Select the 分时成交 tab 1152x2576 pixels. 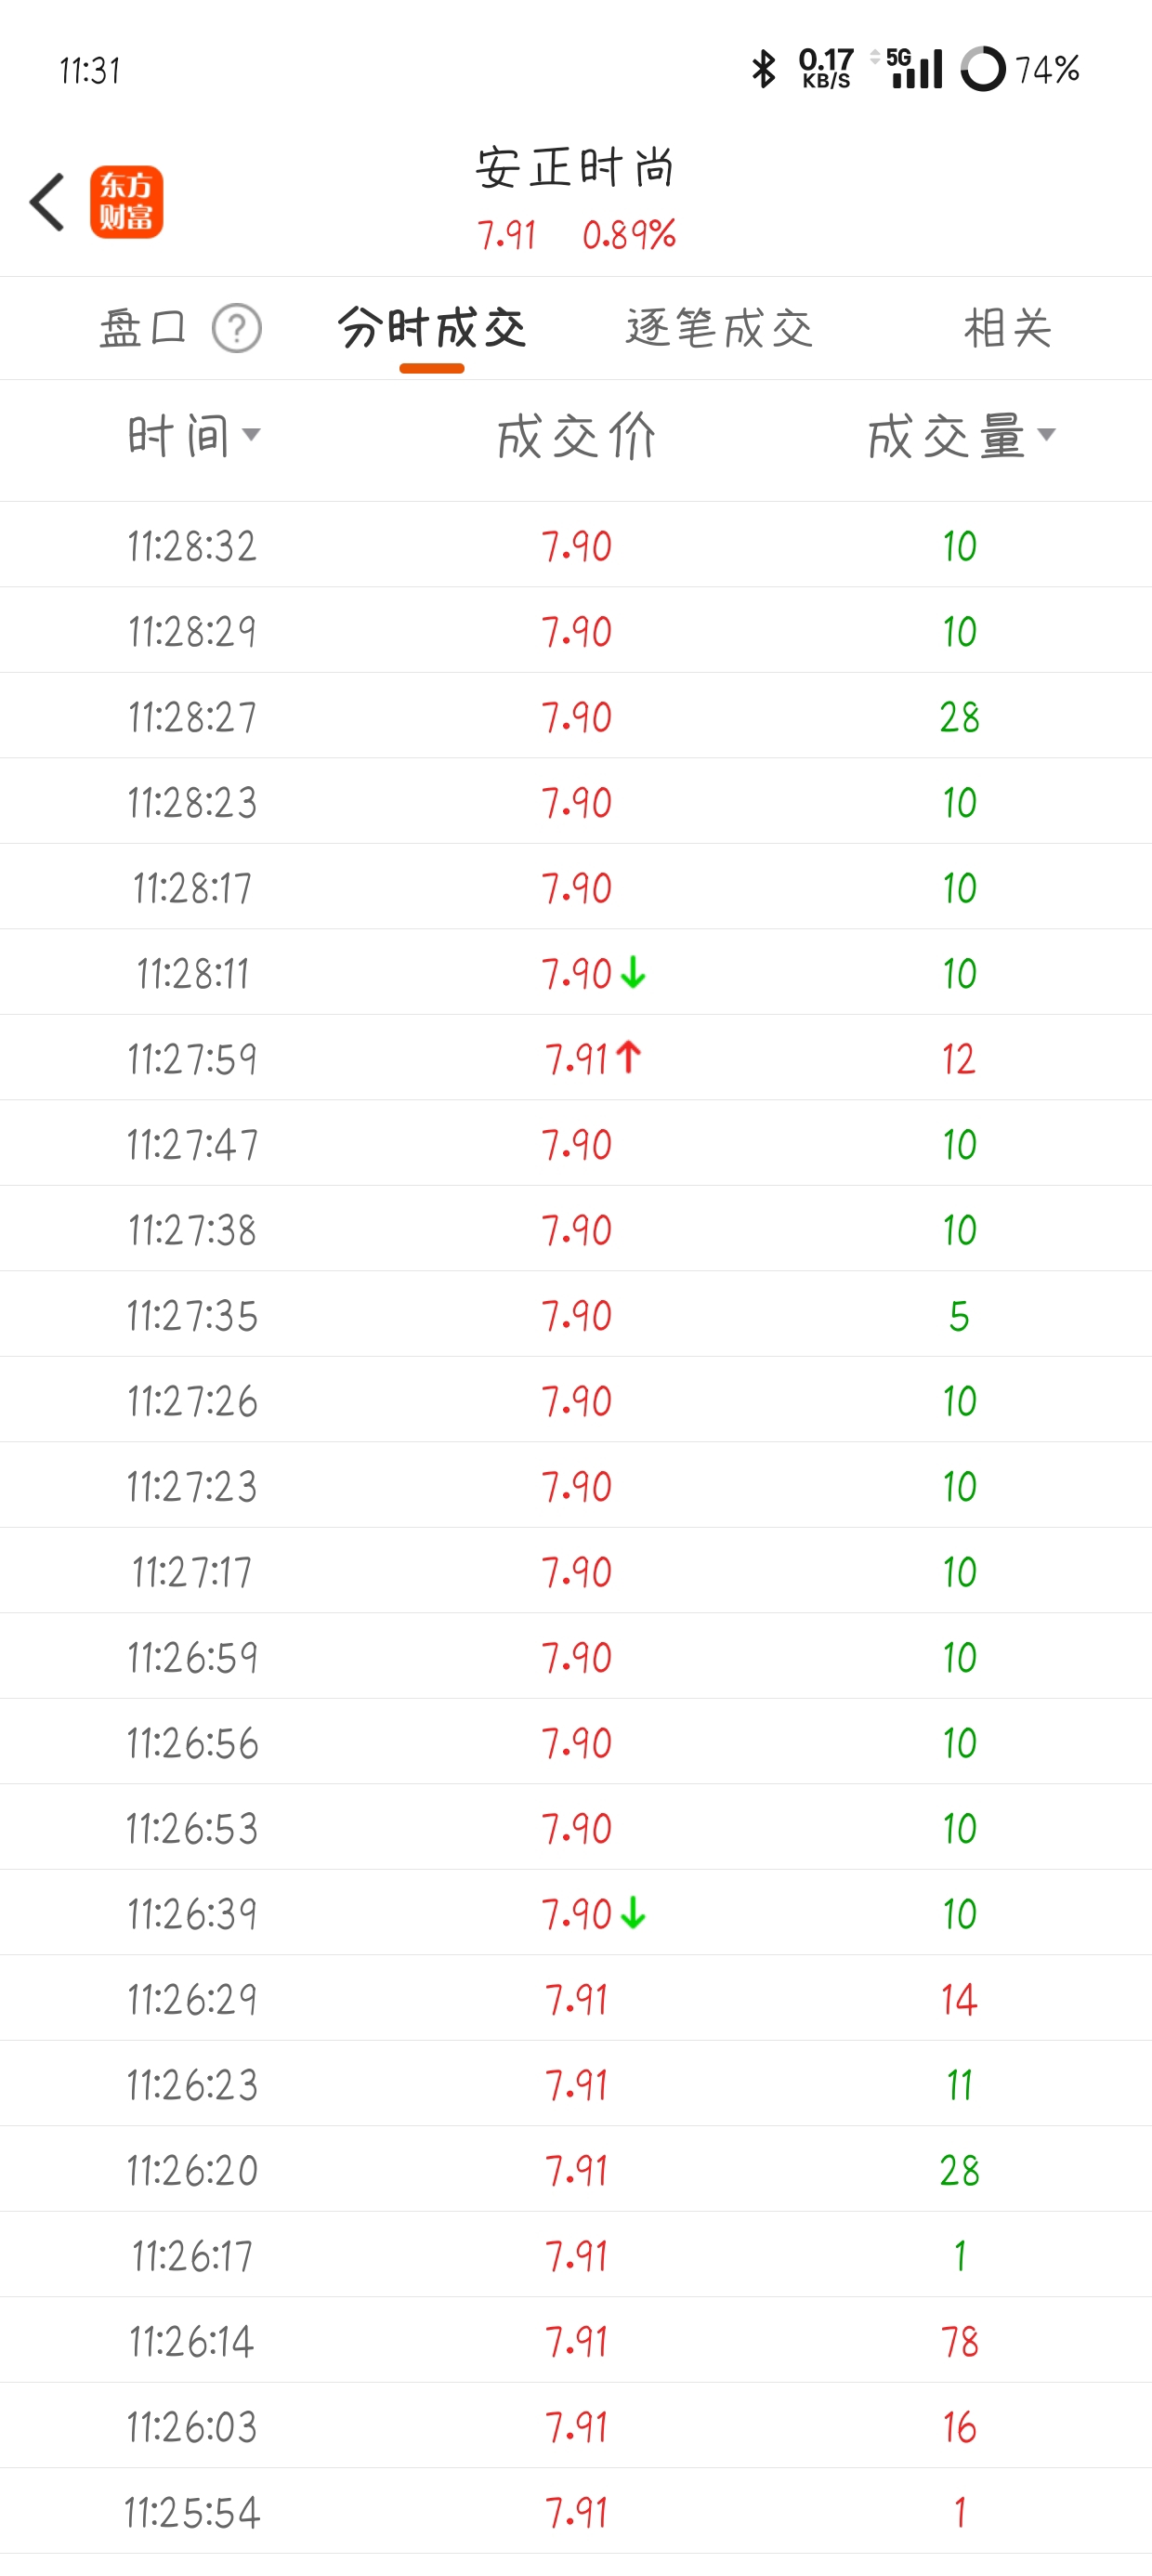tap(432, 328)
